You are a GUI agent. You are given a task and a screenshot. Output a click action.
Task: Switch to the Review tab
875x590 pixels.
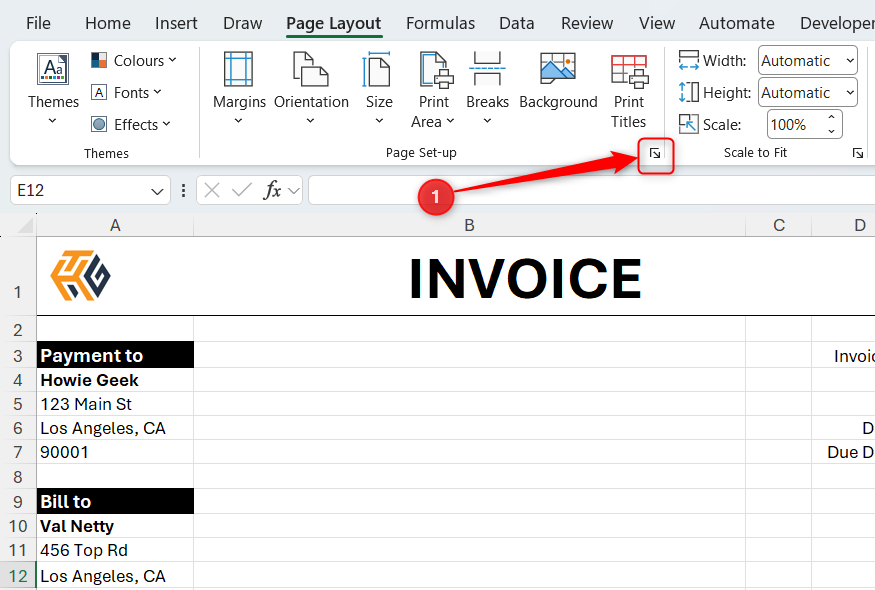586,23
